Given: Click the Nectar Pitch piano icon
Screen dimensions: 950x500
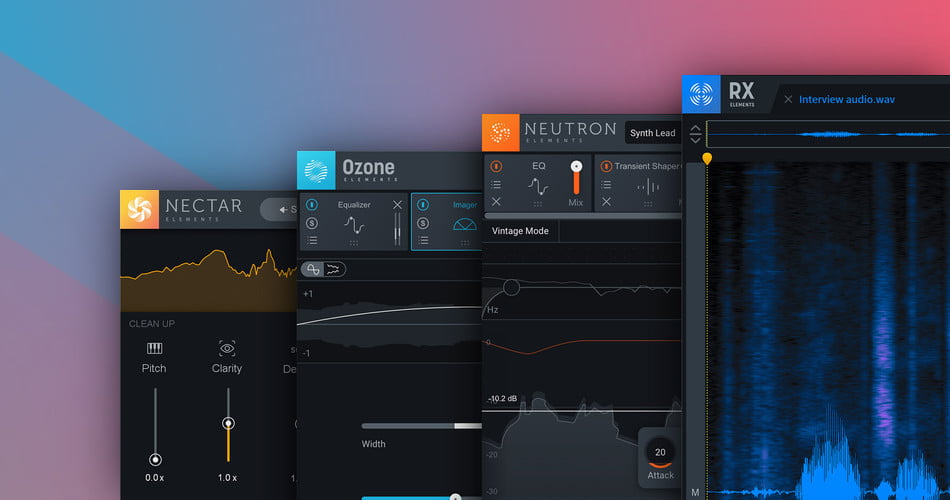Looking at the screenshot, I should [154, 348].
